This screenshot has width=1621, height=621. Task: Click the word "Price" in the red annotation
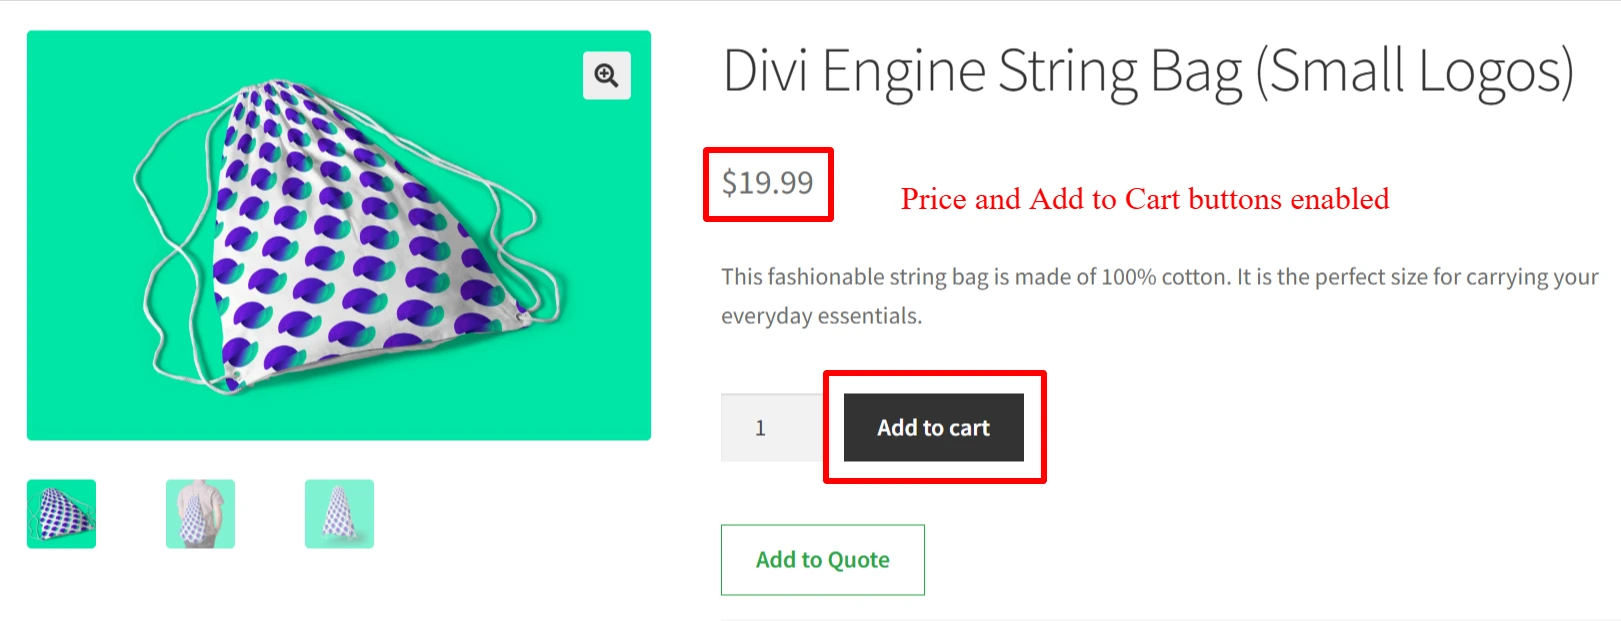click(933, 199)
